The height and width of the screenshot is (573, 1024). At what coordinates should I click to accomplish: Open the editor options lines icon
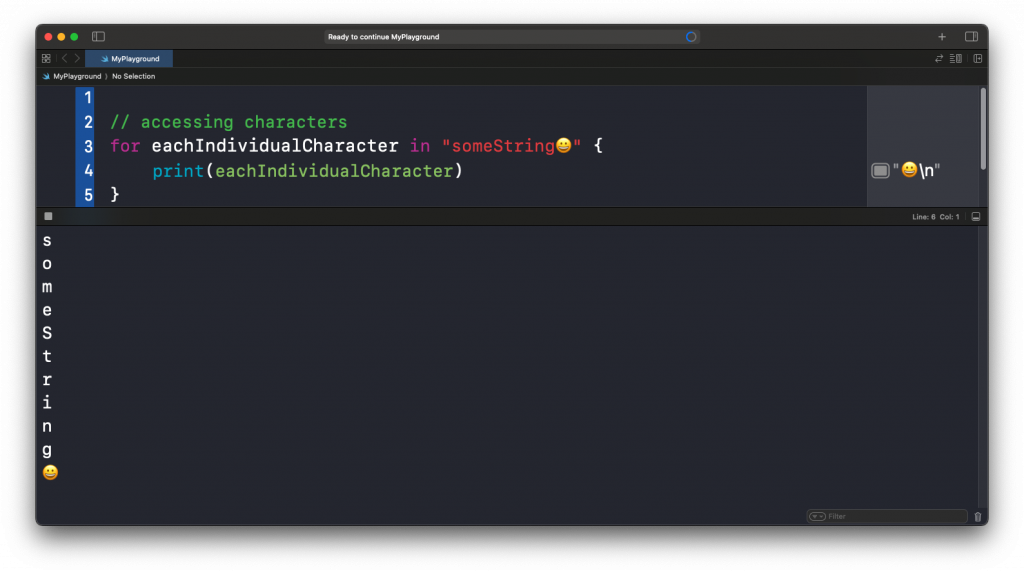(955, 59)
